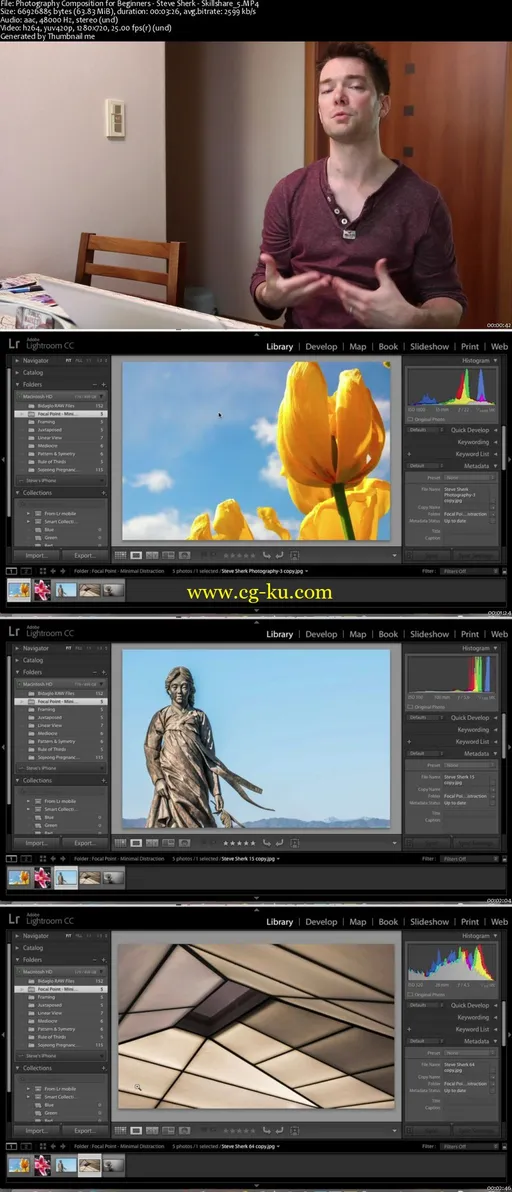
Task: Tick Original Photo checkbox in statue frame
Action: [x=410, y=706]
